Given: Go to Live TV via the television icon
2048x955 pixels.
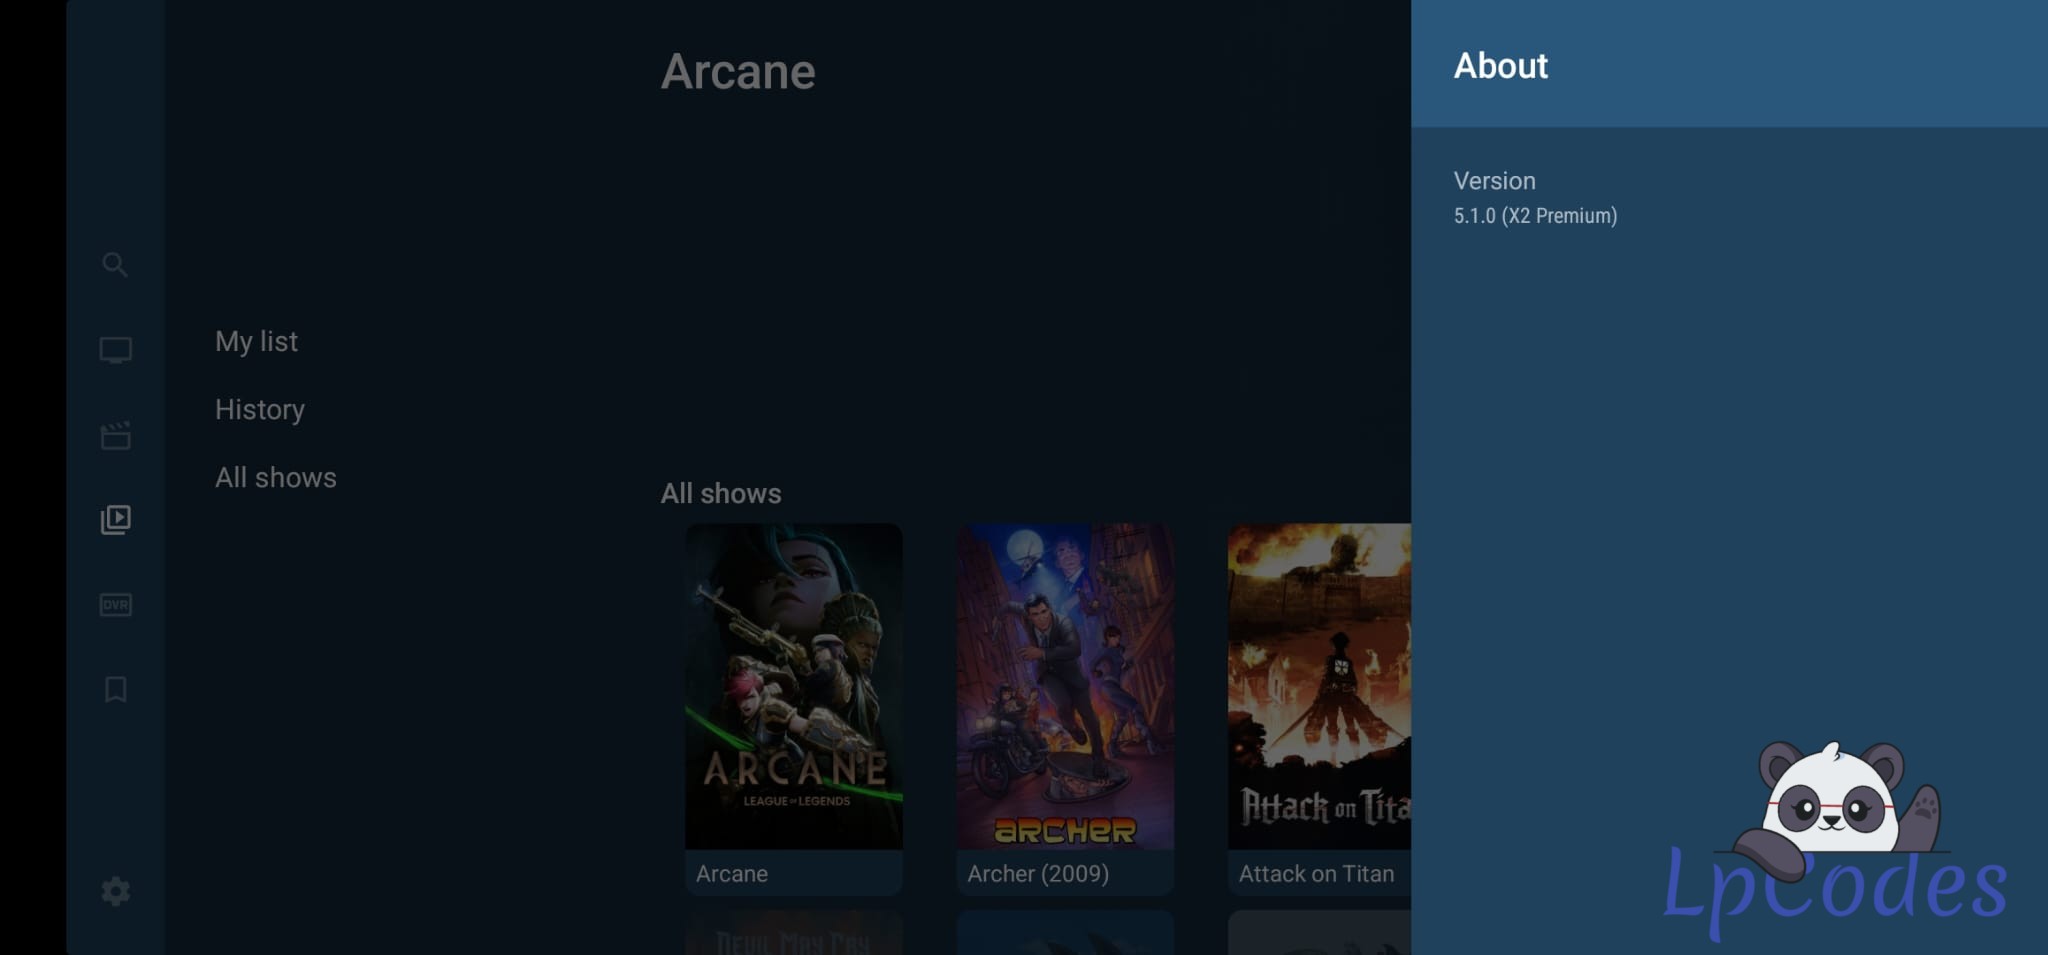Looking at the screenshot, I should [115, 350].
